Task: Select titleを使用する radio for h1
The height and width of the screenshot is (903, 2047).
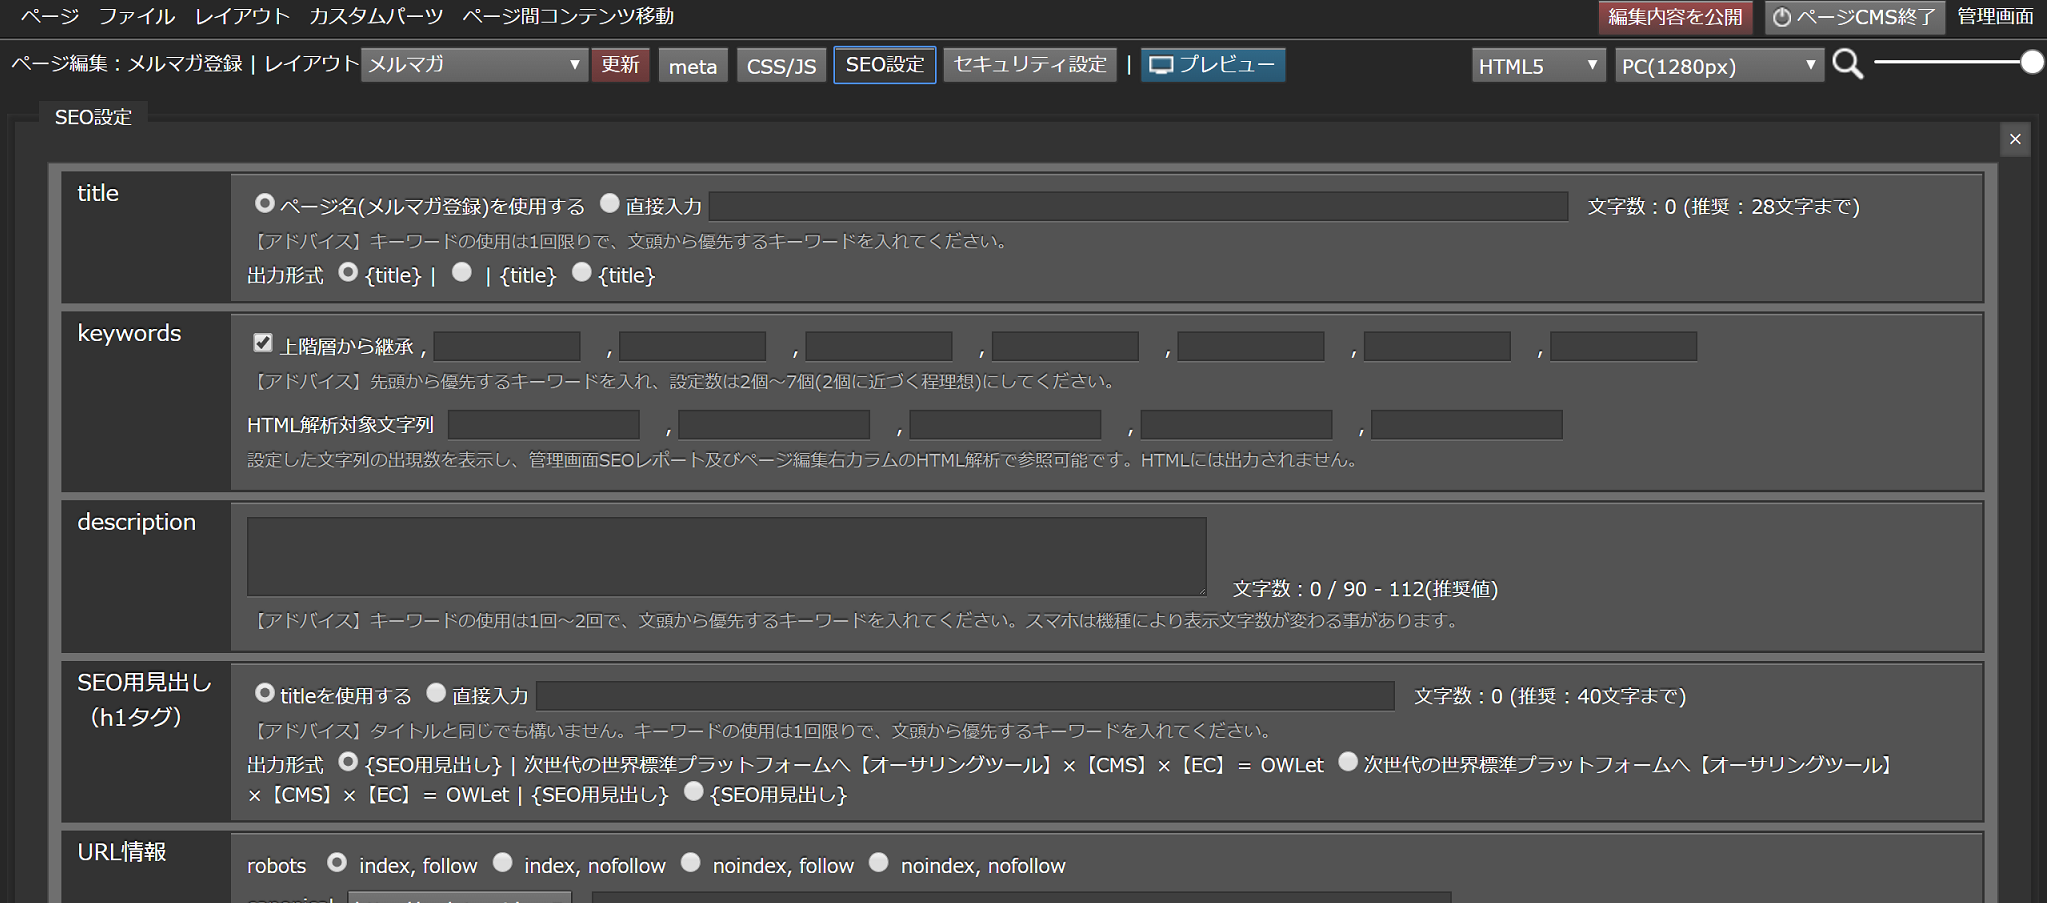Action: [x=265, y=692]
